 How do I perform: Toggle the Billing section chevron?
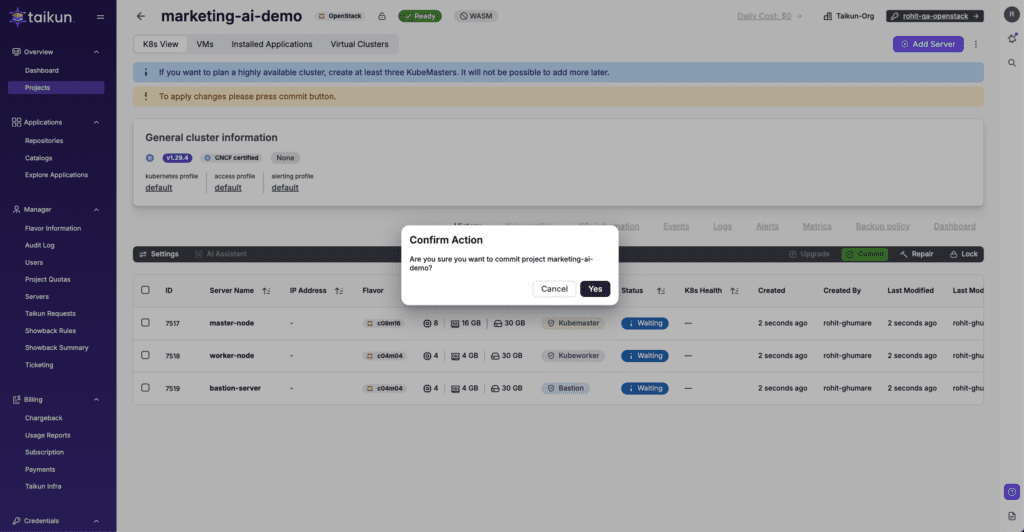(x=96, y=400)
